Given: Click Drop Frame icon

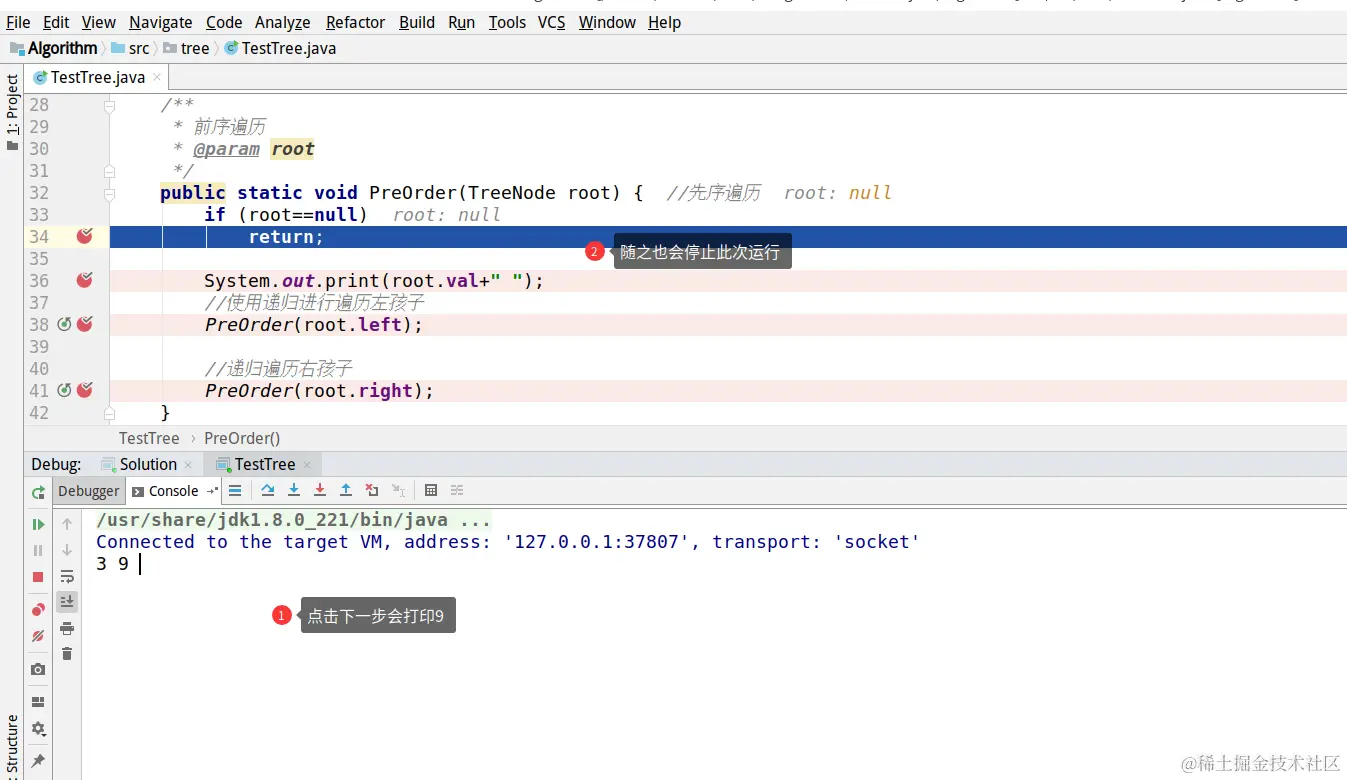Looking at the screenshot, I should 372,490.
